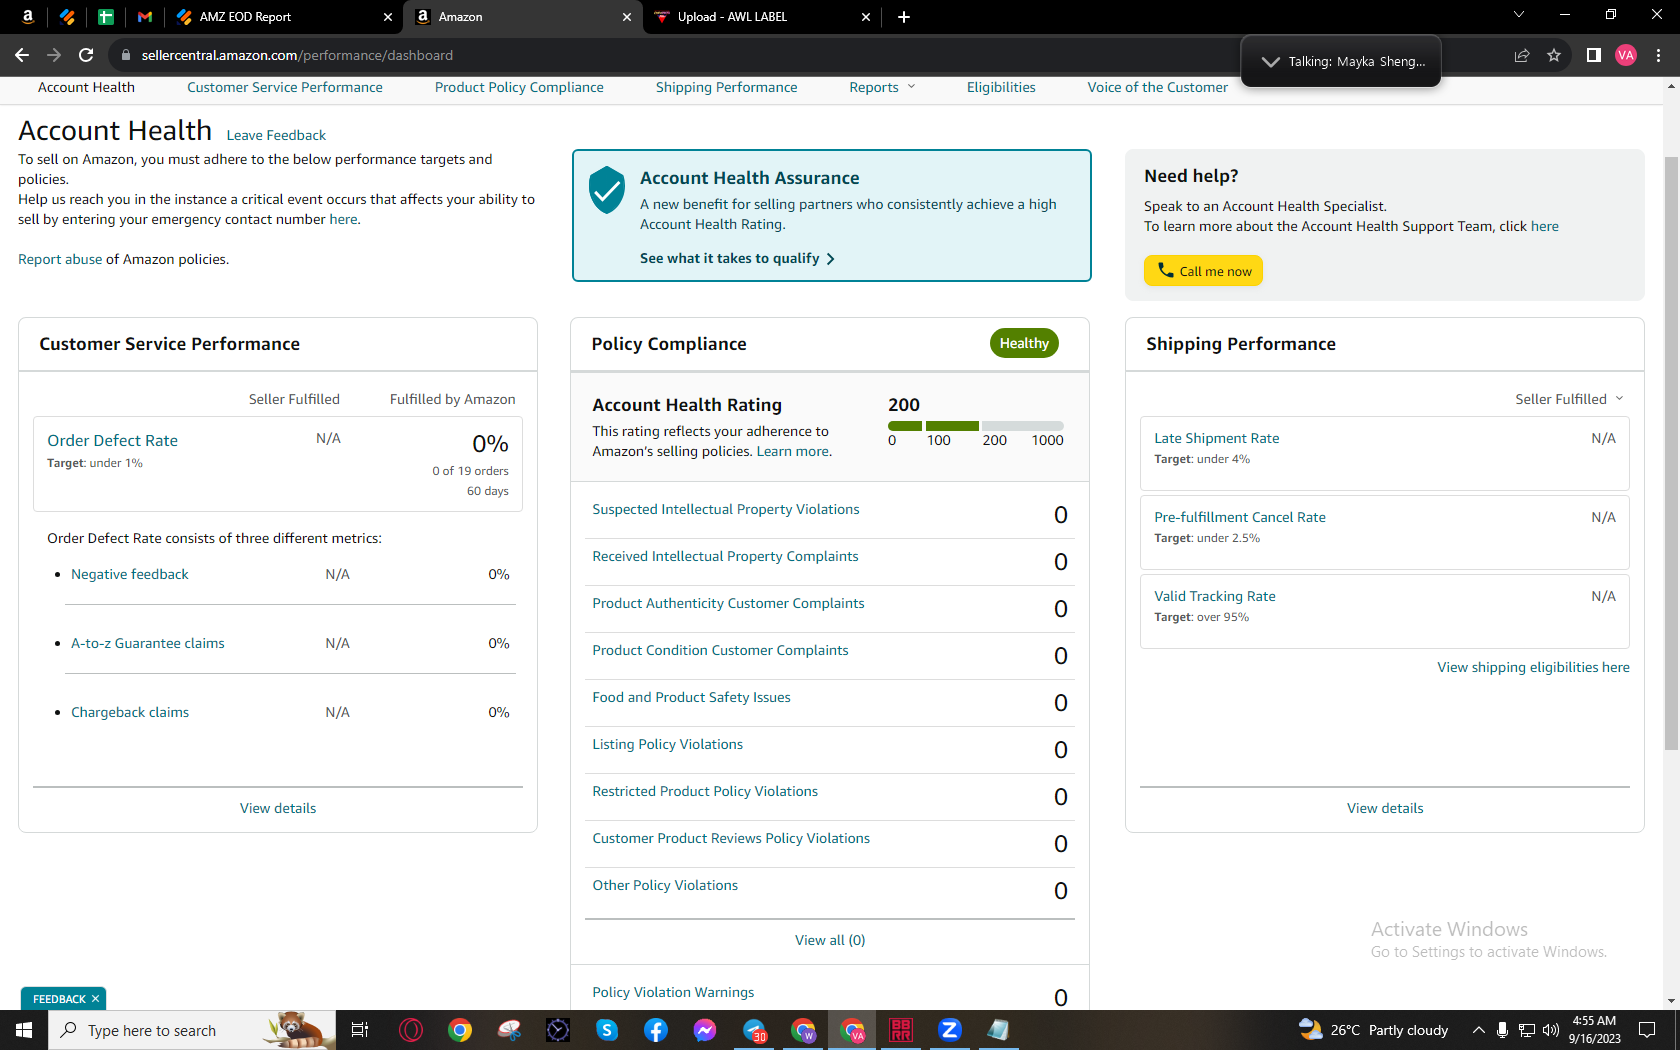1680x1050 pixels.
Task: Open Facebook from the taskbar
Action: [656, 1030]
